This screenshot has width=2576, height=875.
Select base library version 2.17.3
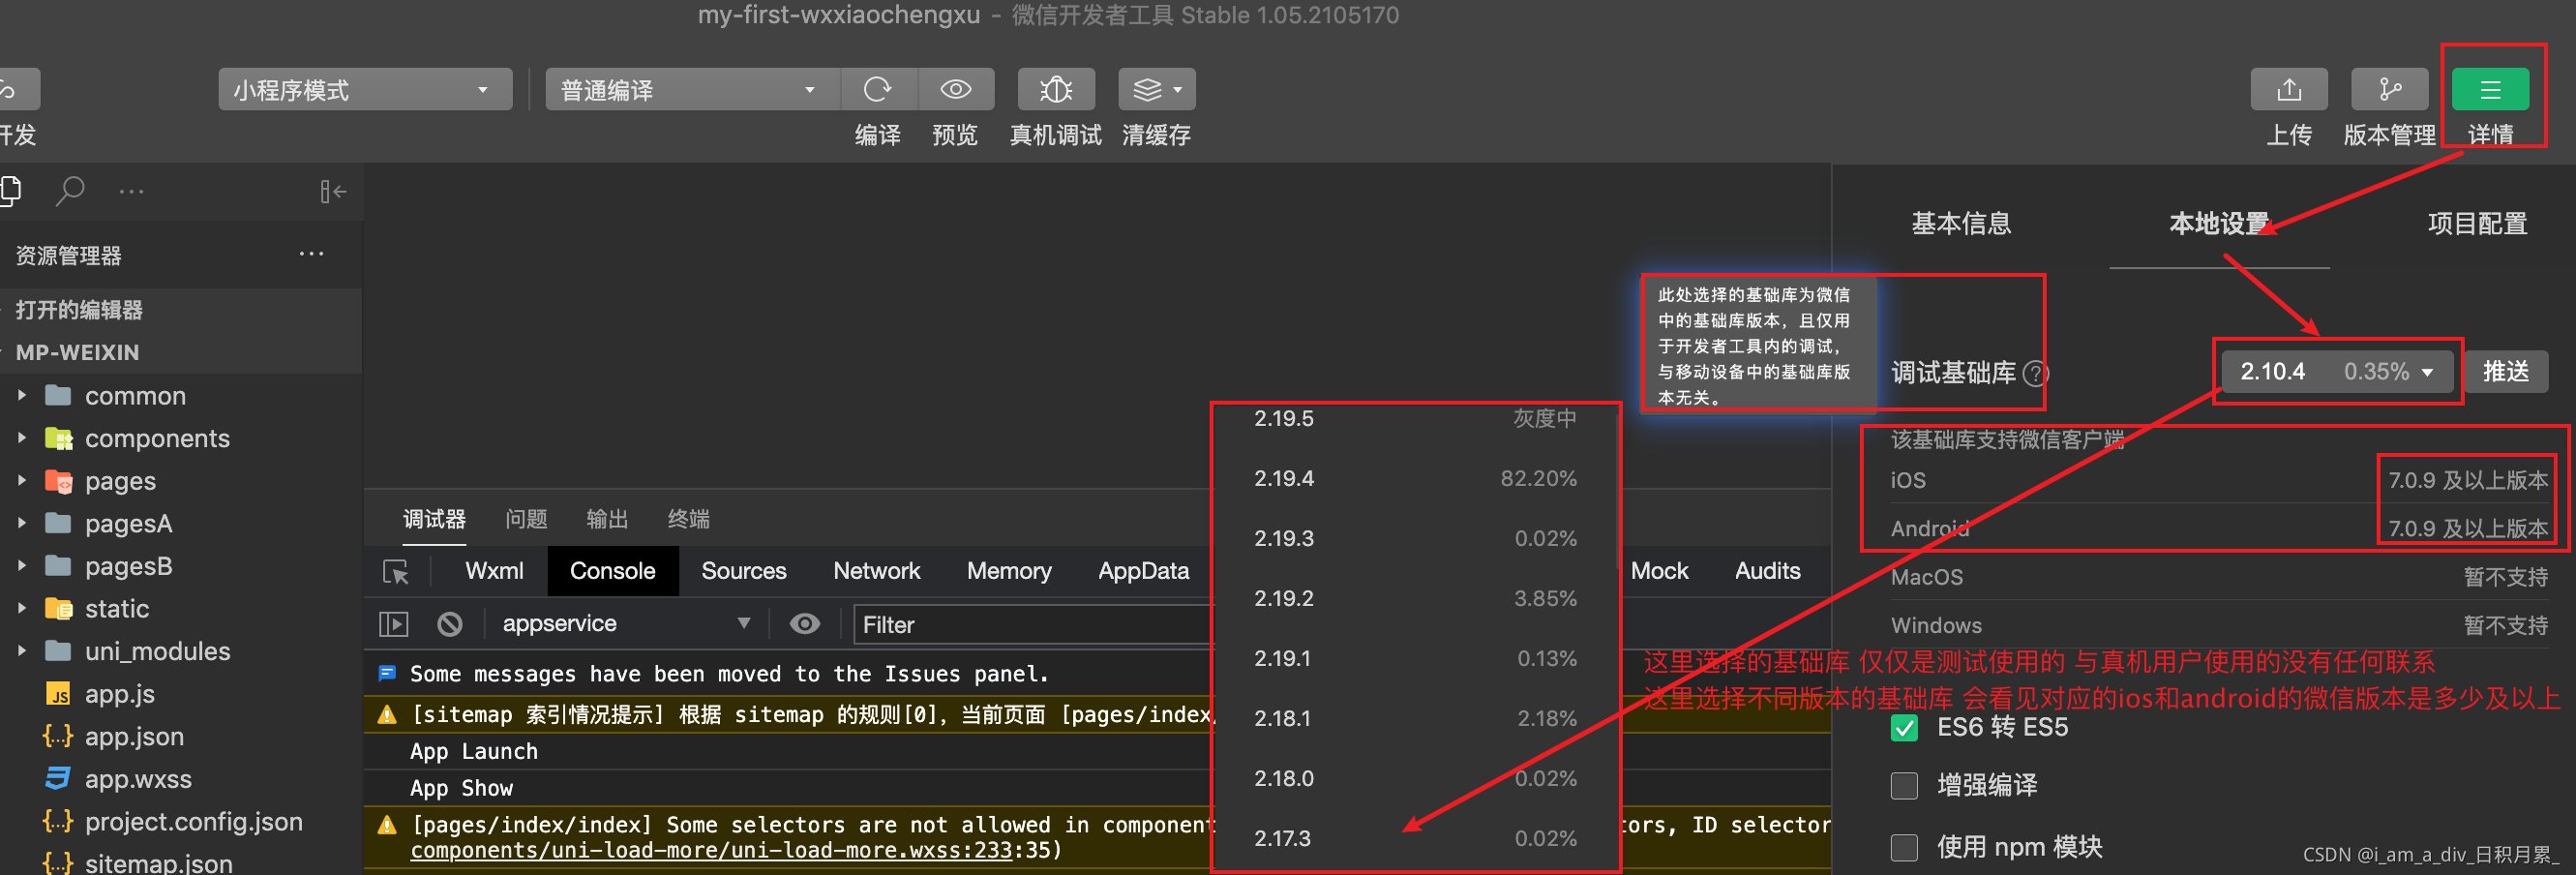(x=1415, y=838)
